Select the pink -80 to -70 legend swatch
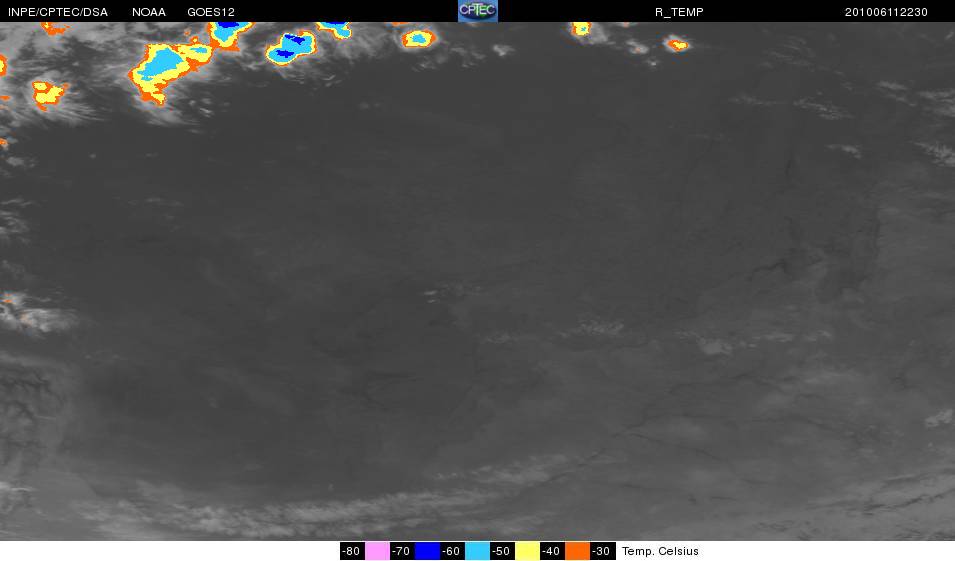955x561 pixels. click(x=377, y=551)
